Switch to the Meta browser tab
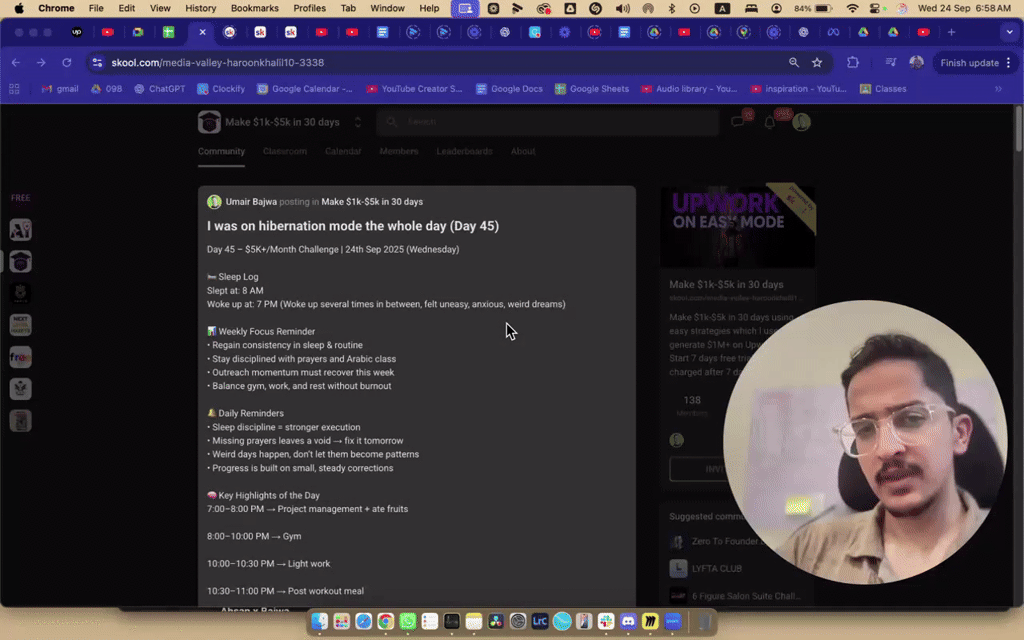 click(833, 32)
